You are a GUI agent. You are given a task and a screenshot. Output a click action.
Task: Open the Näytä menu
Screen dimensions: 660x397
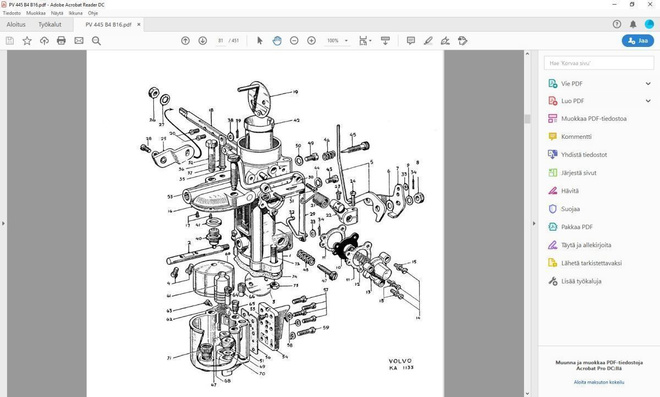(57, 13)
